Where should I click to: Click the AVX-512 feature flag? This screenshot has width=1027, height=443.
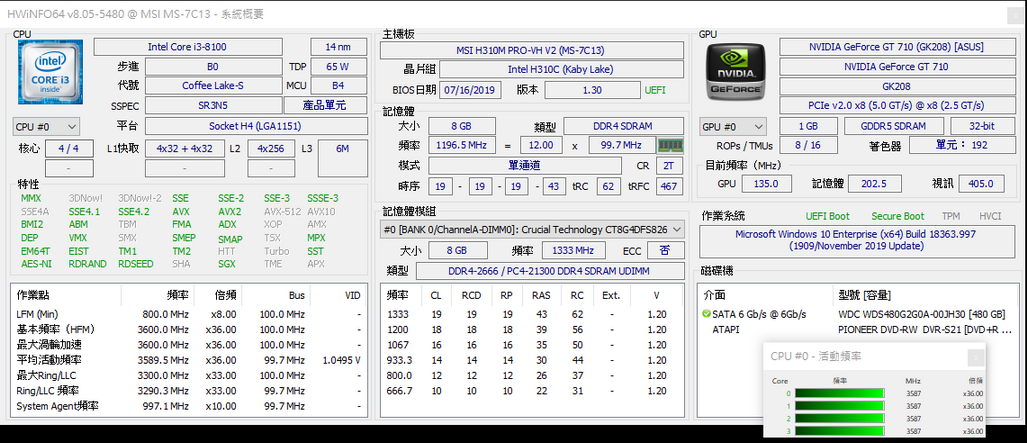coord(282,212)
